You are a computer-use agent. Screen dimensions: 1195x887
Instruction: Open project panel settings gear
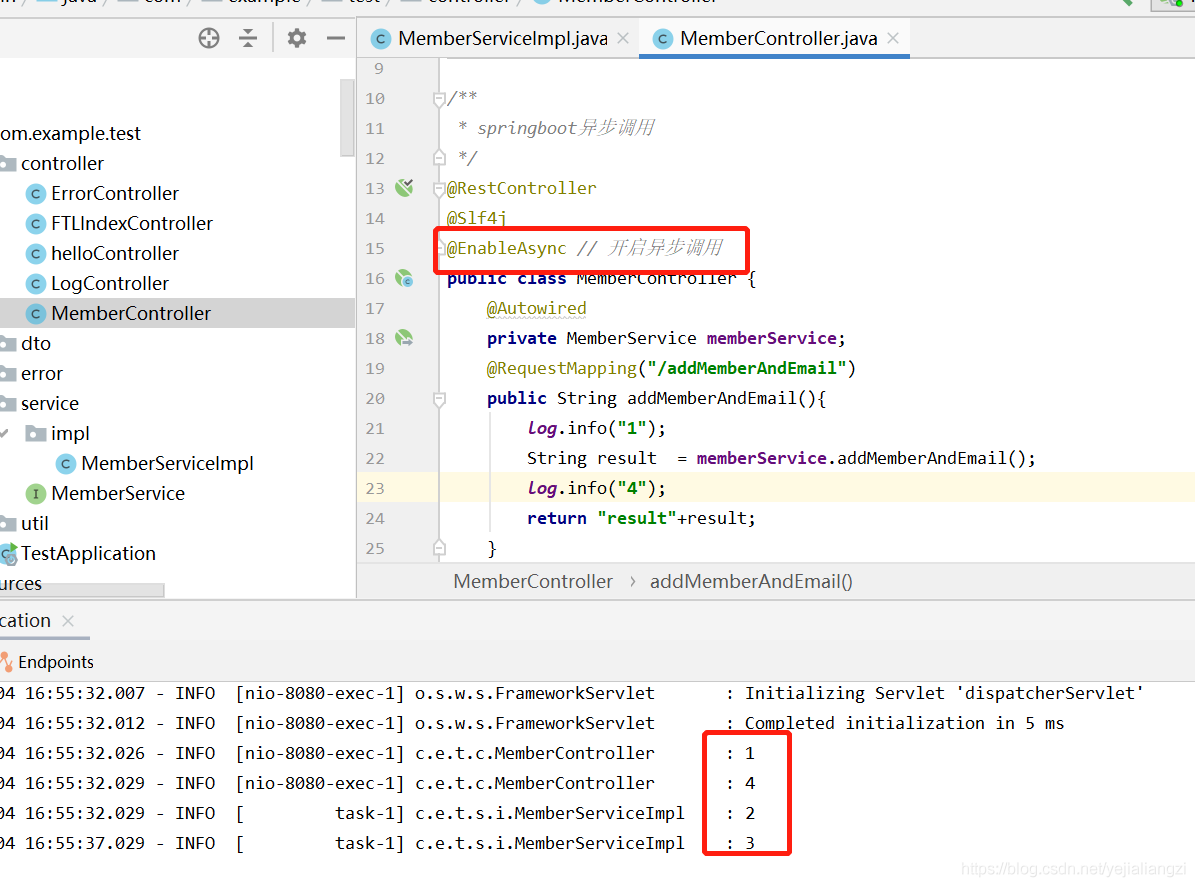(x=296, y=38)
